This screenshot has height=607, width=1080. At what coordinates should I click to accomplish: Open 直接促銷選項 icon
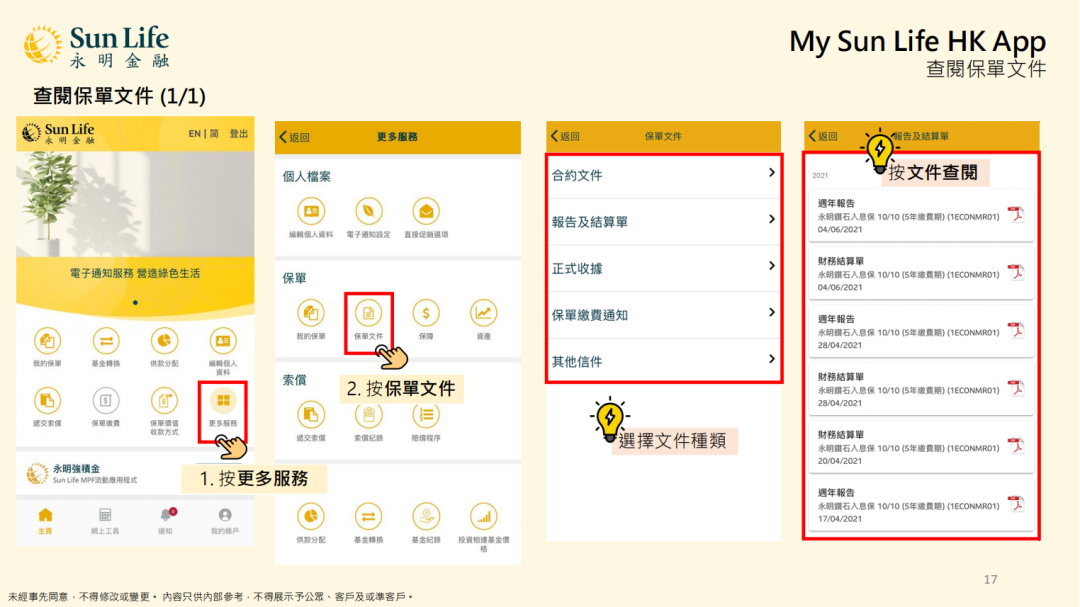pyautogui.click(x=426, y=212)
